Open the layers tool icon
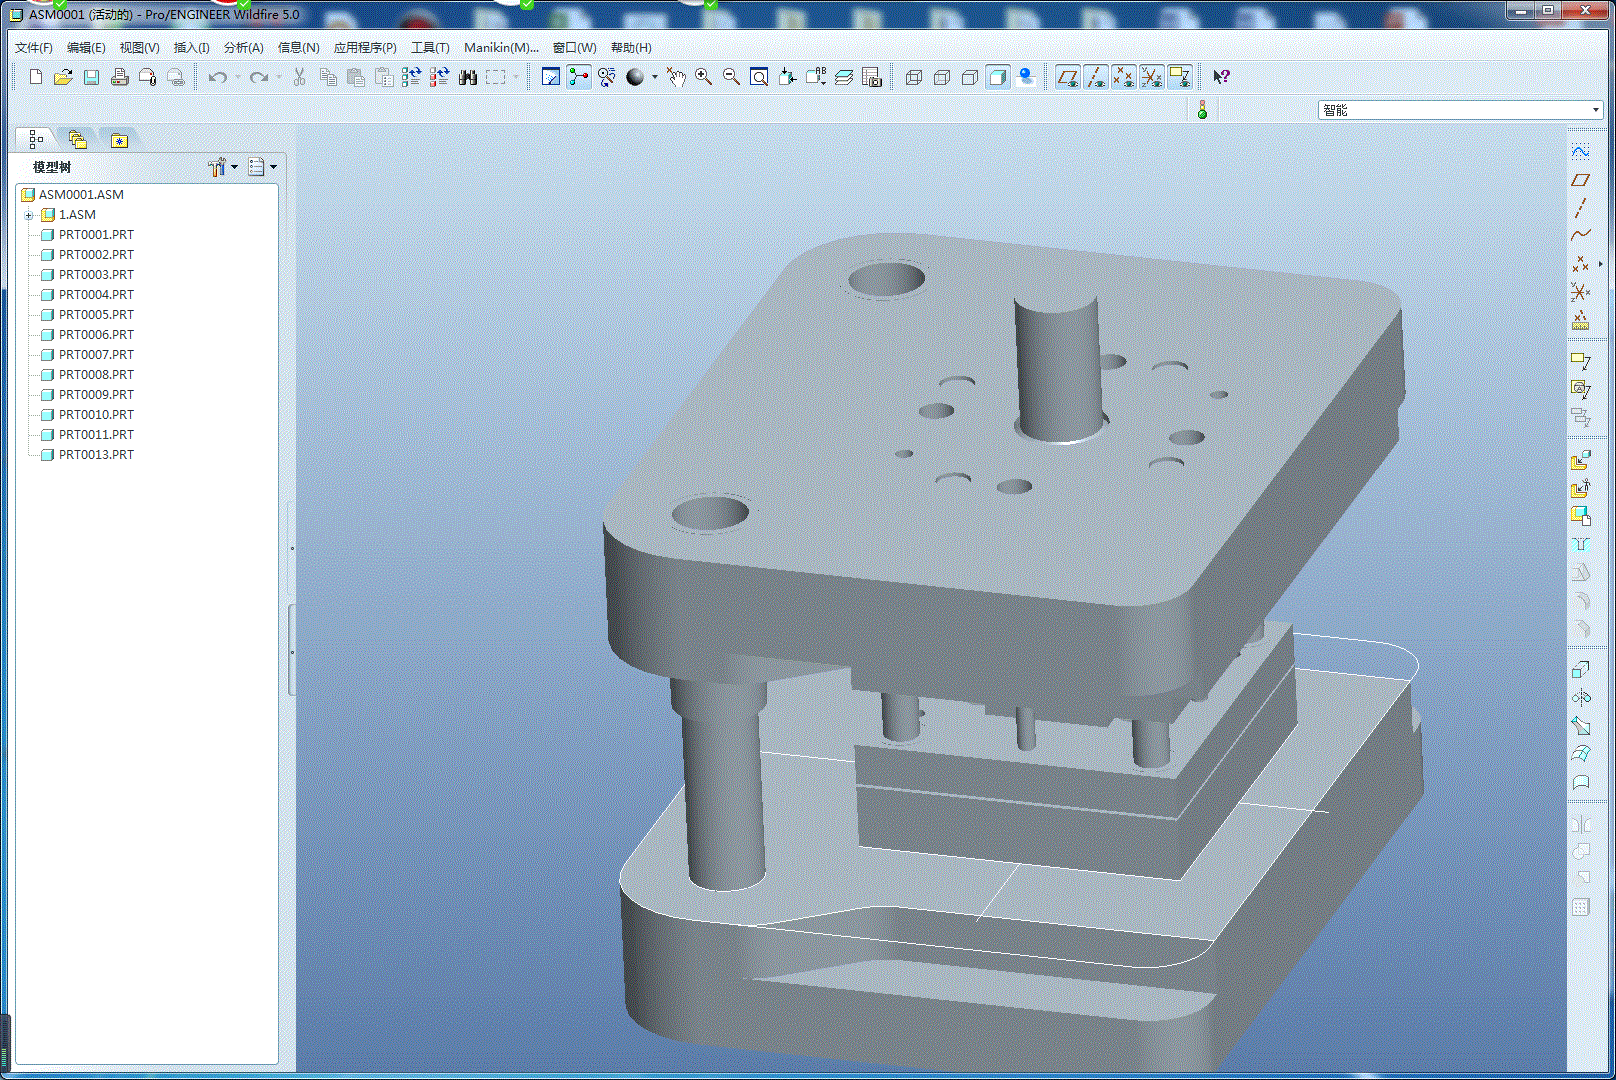 (844, 77)
